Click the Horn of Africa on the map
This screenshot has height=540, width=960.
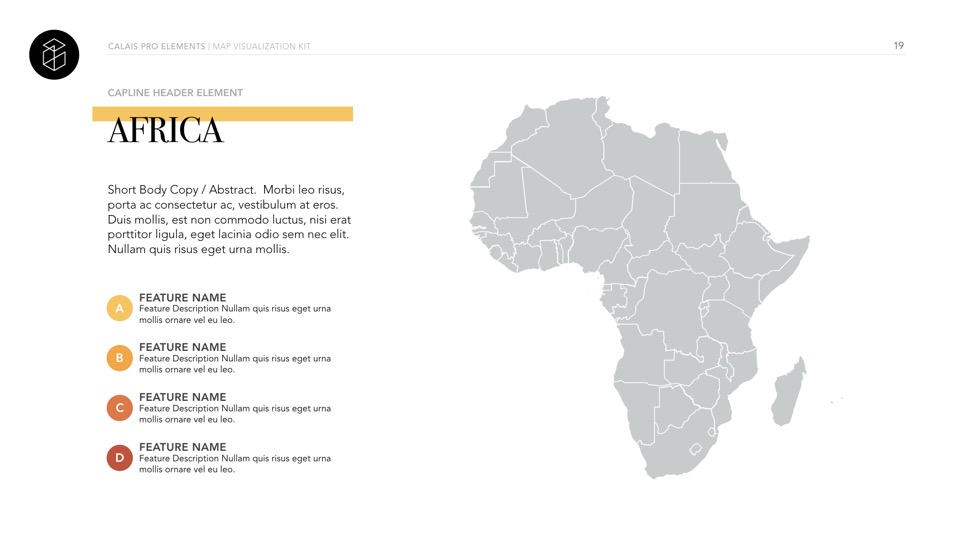point(788,248)
